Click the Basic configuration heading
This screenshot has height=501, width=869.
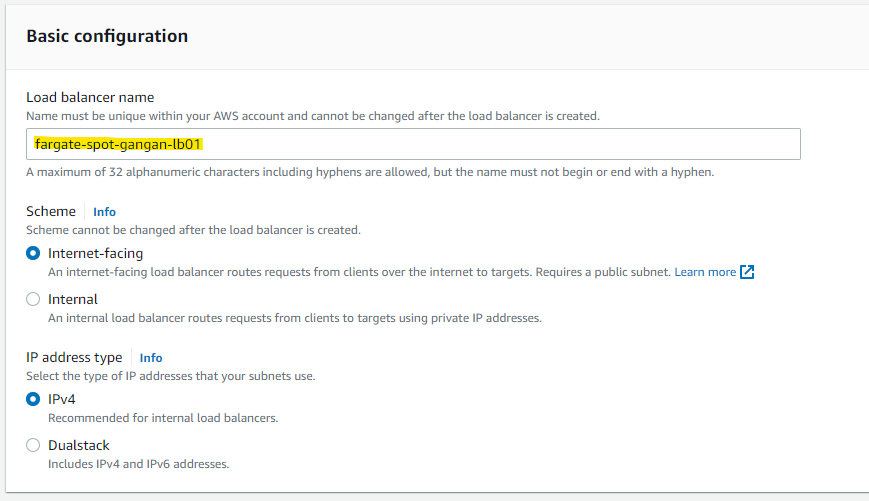(107, 36)
